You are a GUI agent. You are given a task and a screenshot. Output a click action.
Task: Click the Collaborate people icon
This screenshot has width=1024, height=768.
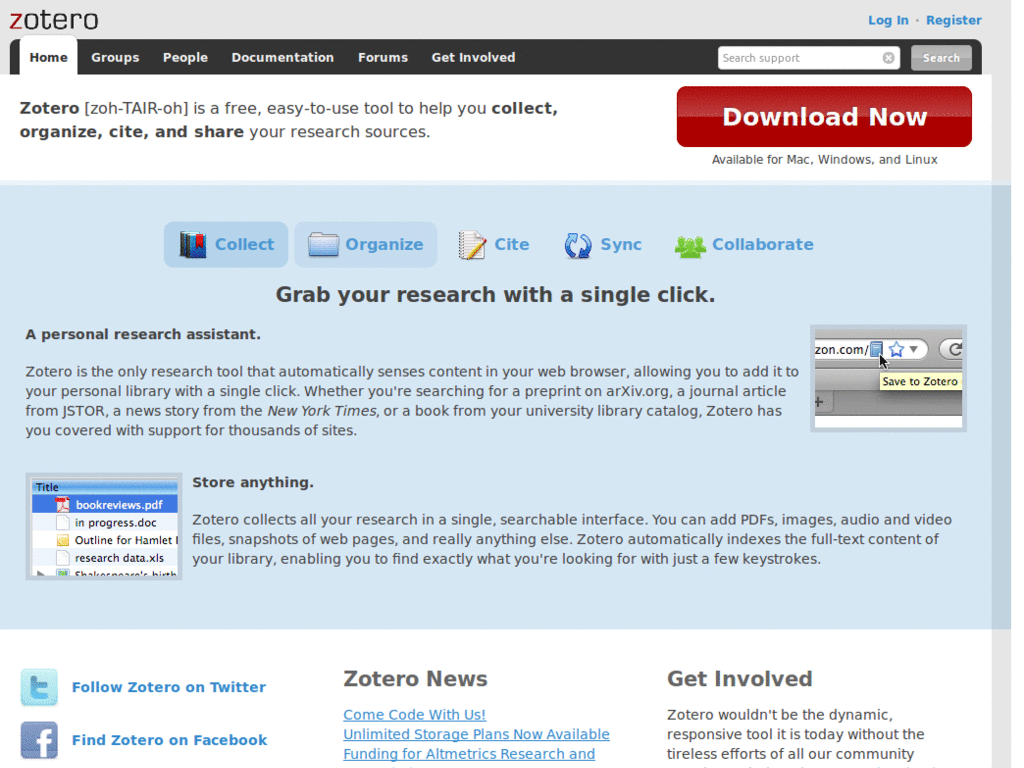click(x=690, y=246)
